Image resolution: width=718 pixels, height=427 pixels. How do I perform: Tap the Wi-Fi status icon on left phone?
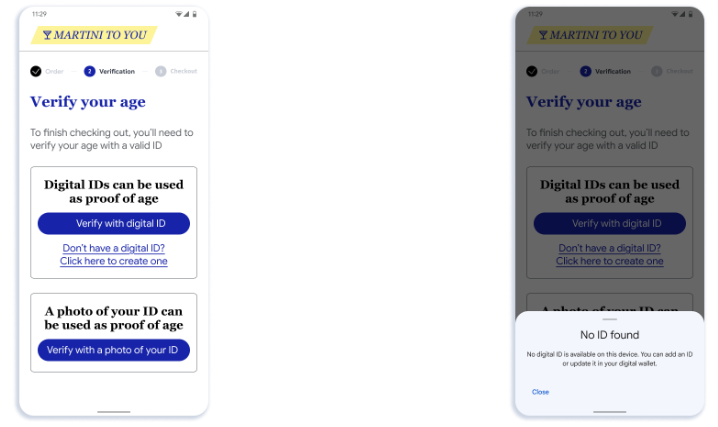pos(179,14)
